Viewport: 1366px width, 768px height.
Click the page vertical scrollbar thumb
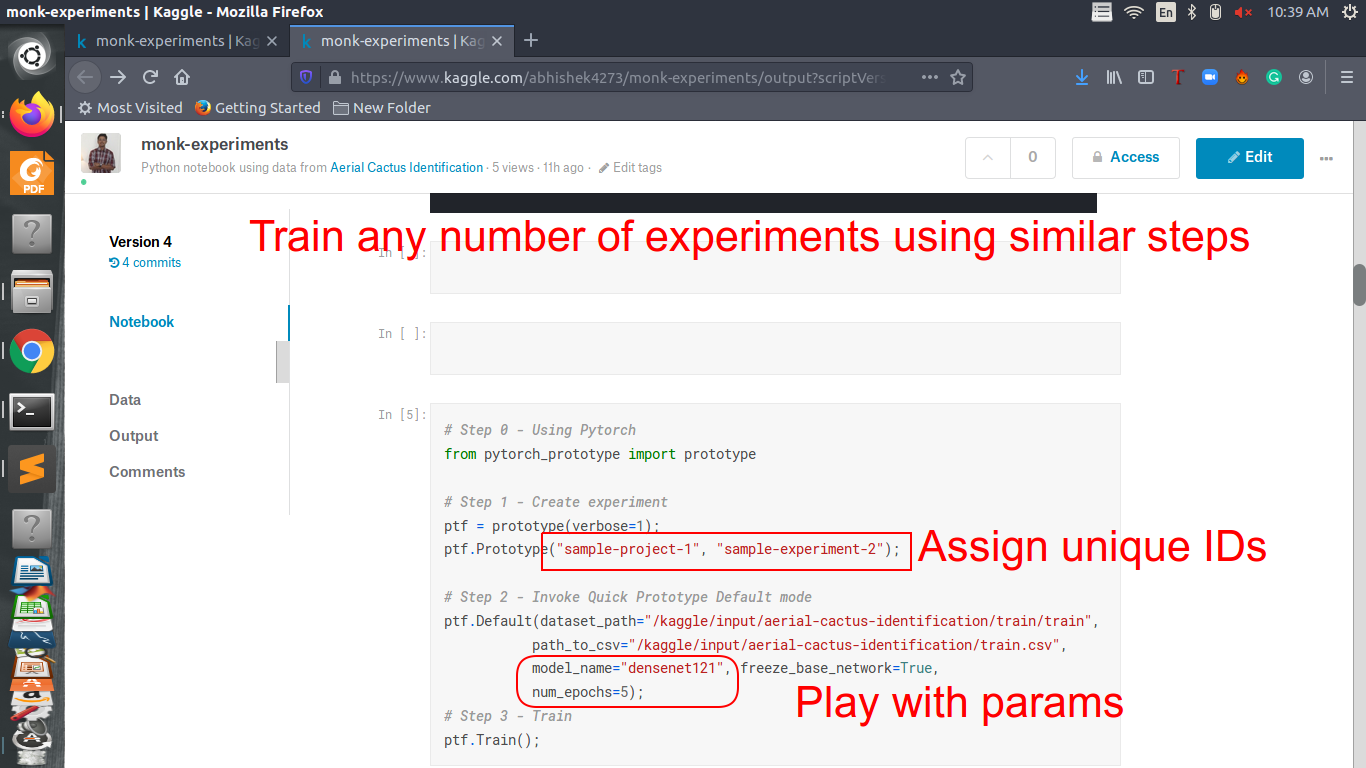pos(1360,285)
